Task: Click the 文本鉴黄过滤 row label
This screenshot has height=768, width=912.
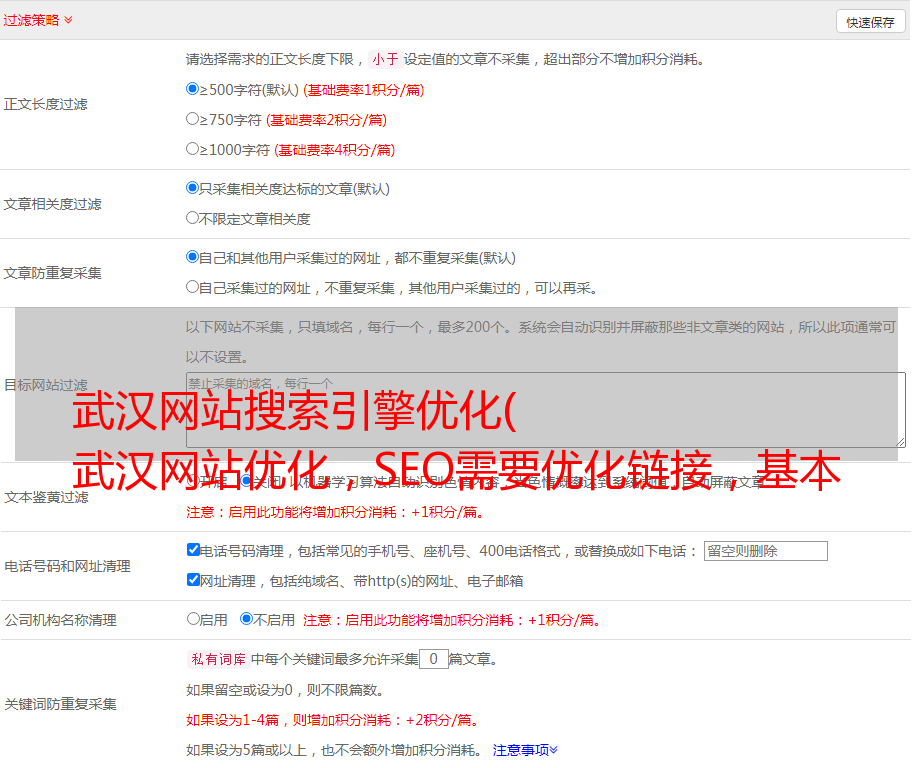Action: click(x=47, y=497)
